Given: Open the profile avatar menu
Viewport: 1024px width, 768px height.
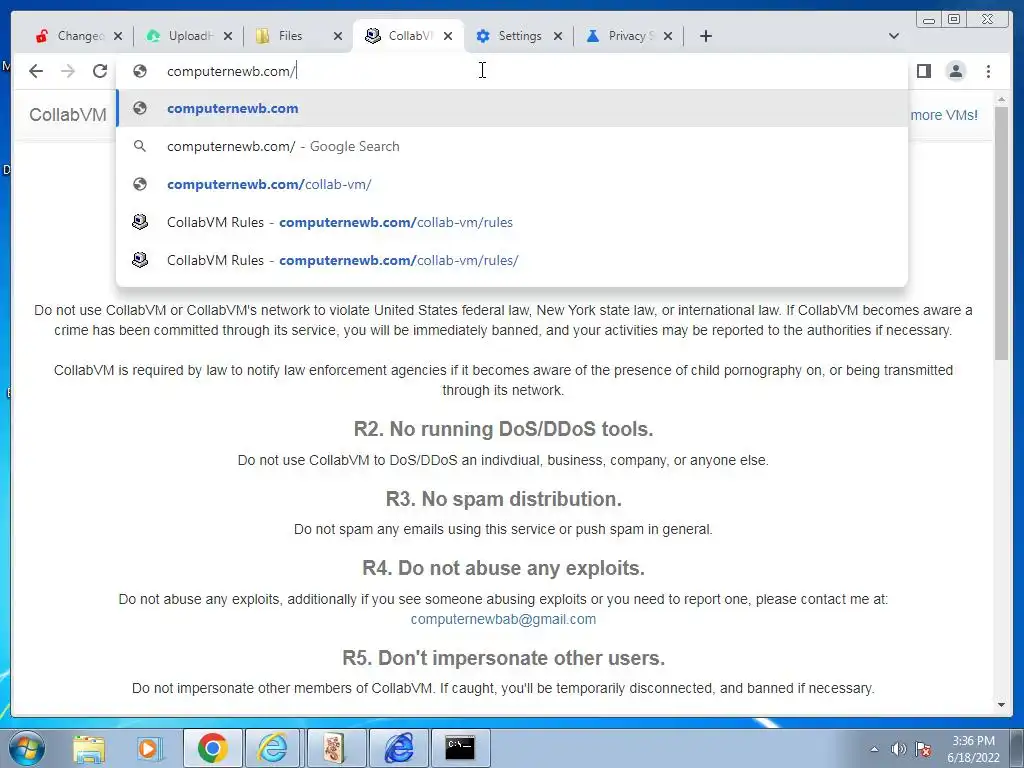Looking at the screenshot, I should click(x=955, y=71).
